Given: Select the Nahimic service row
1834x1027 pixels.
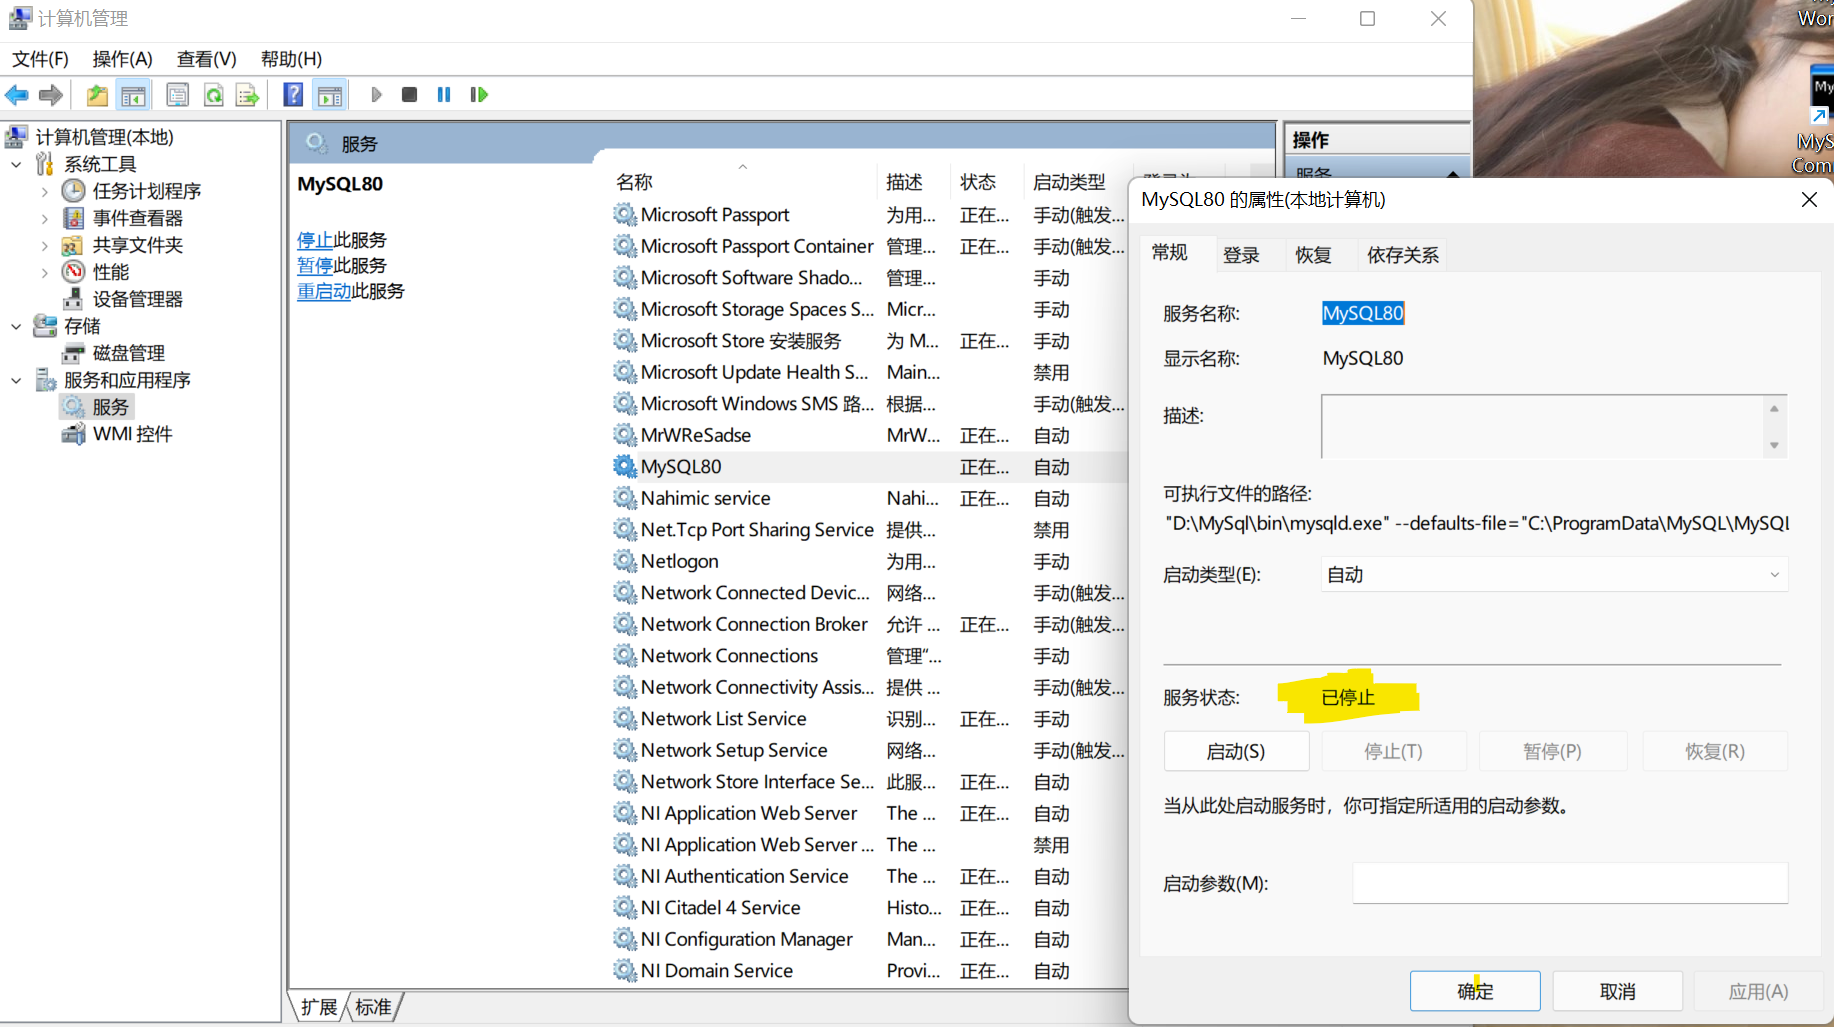Looking at the screenshot, I should 868,498.
